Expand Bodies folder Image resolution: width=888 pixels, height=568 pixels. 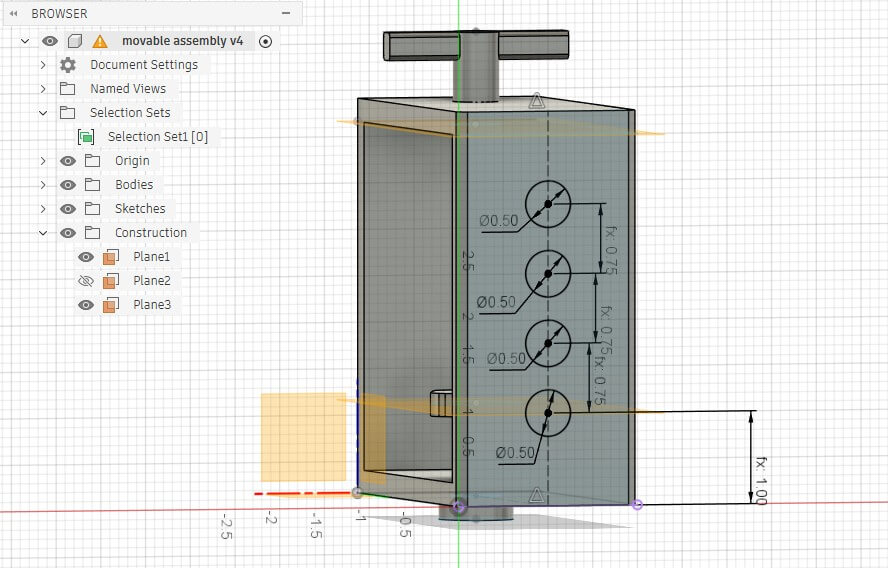tap(43, 185)
